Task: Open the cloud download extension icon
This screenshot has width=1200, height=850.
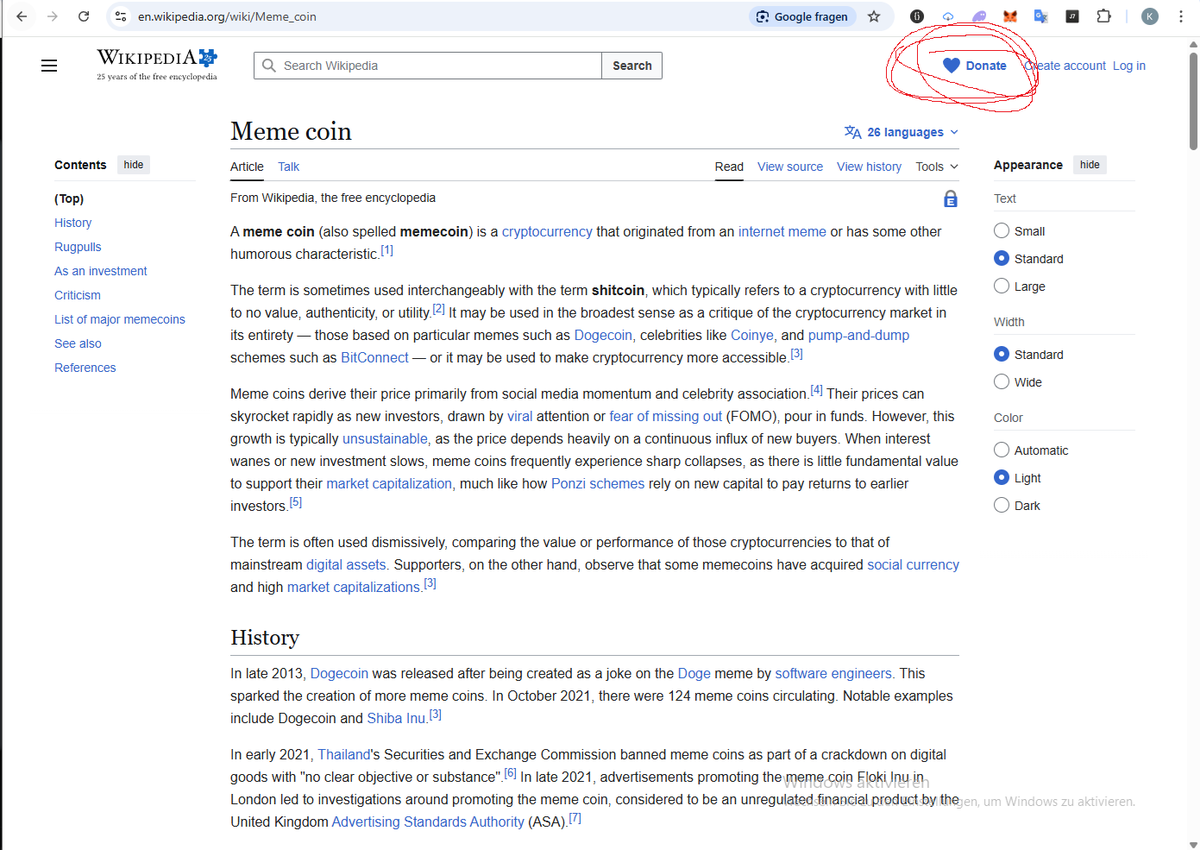Action: (948, 17)
